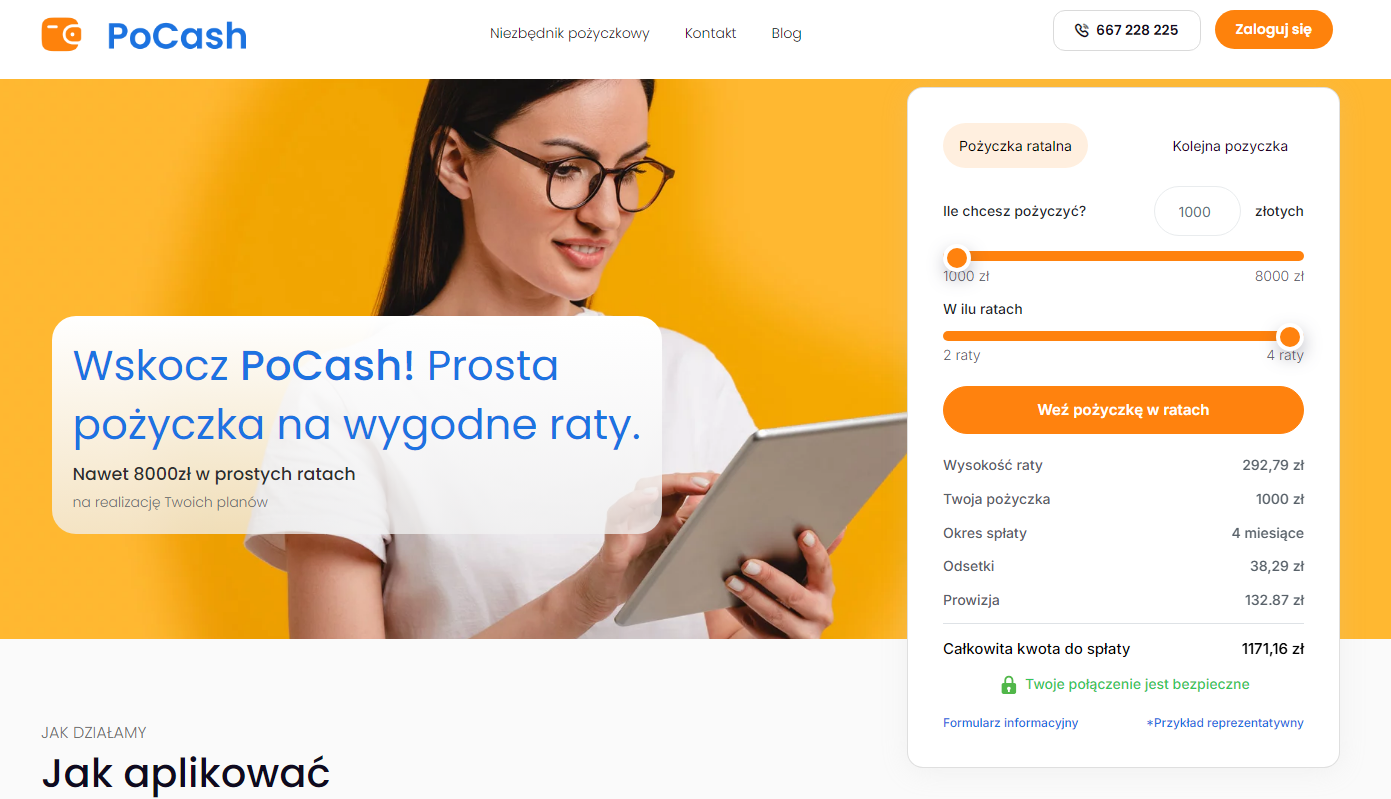Click the PoCash brand name text
1391x799 pixels.
point(177,35)
